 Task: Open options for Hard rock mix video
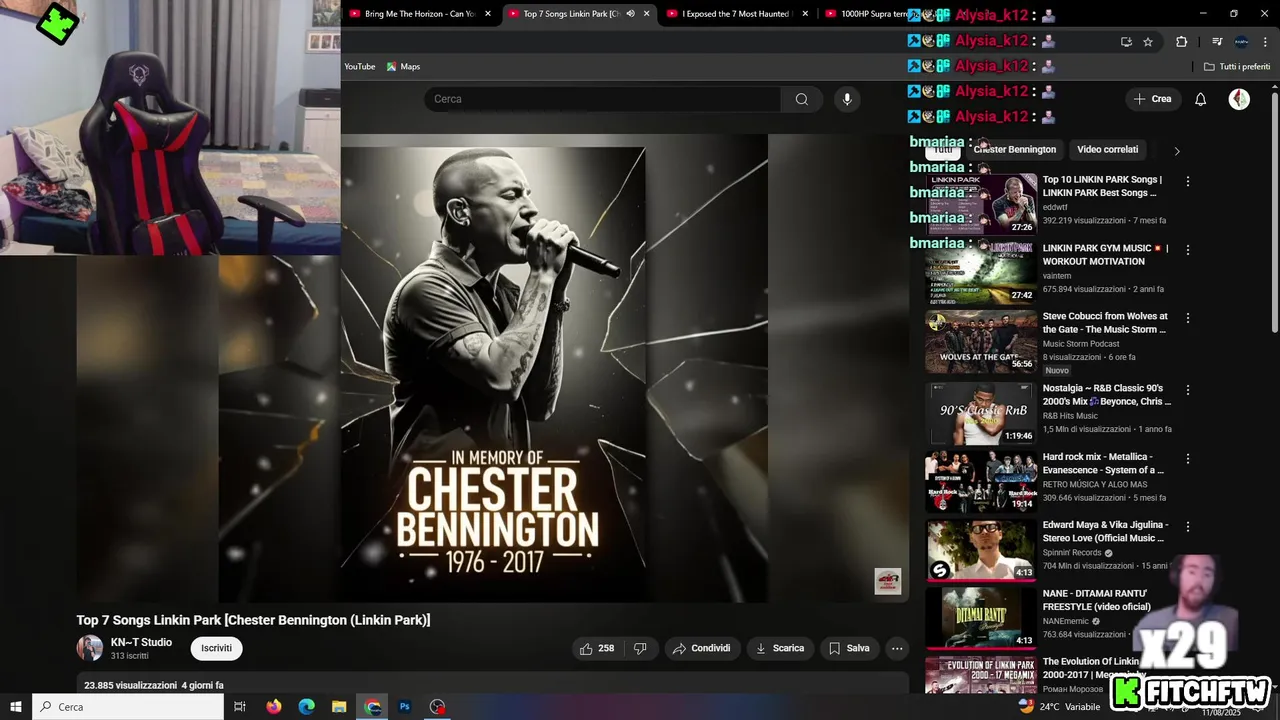(1188, 459)
